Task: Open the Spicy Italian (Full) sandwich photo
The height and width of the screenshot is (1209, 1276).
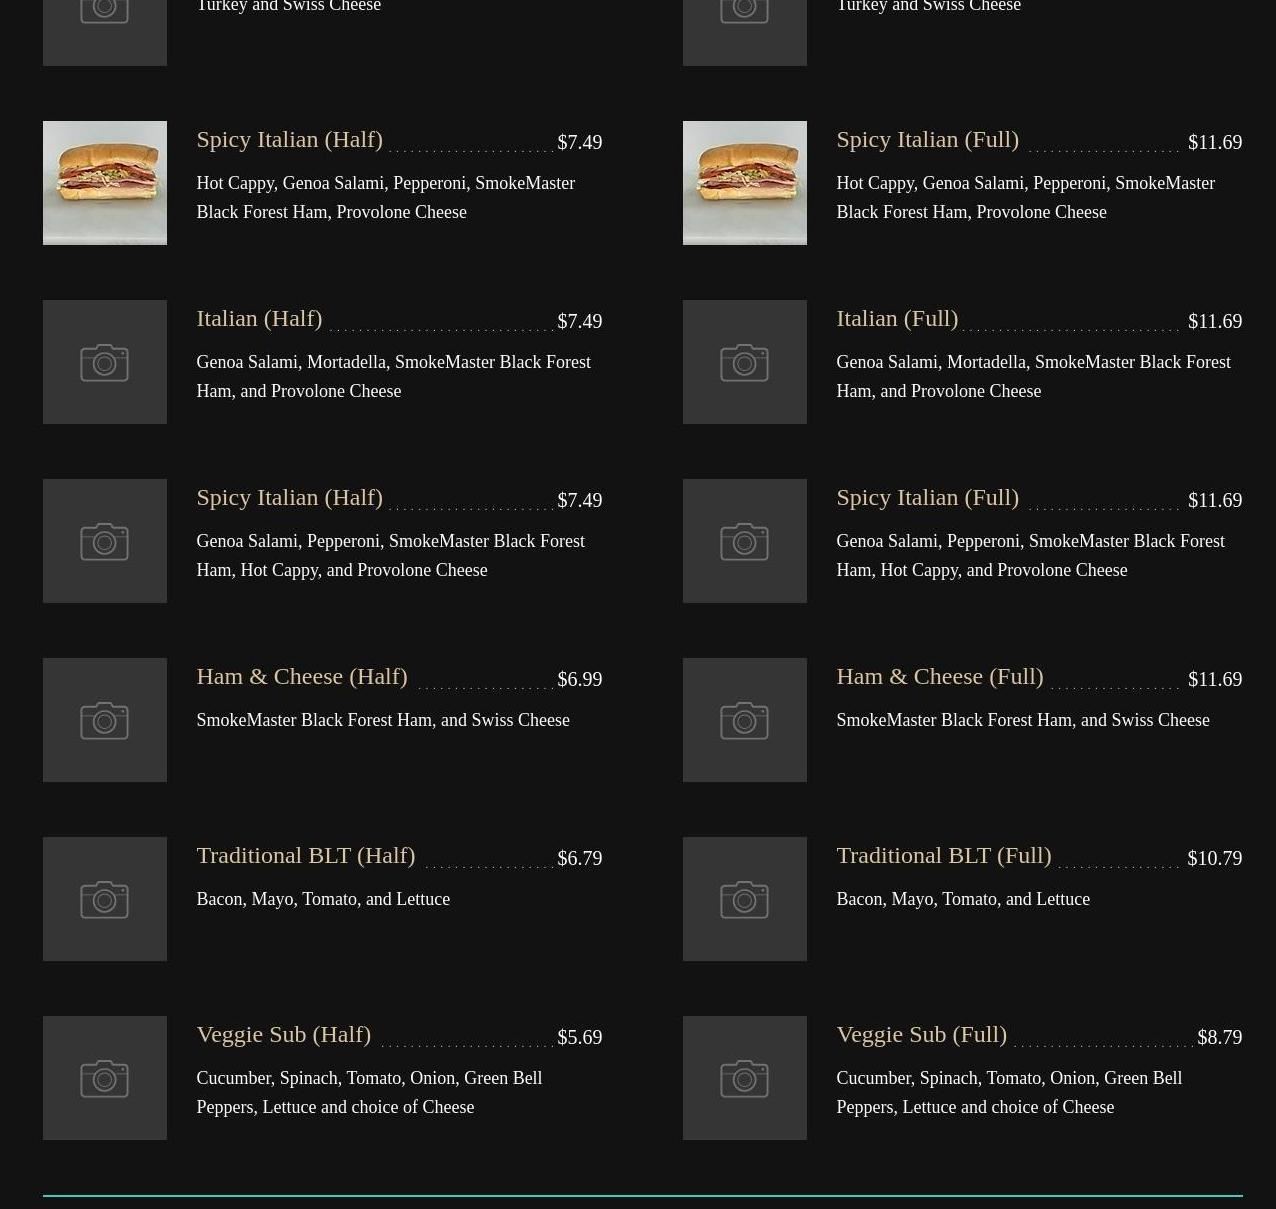Action: (744, 183)
